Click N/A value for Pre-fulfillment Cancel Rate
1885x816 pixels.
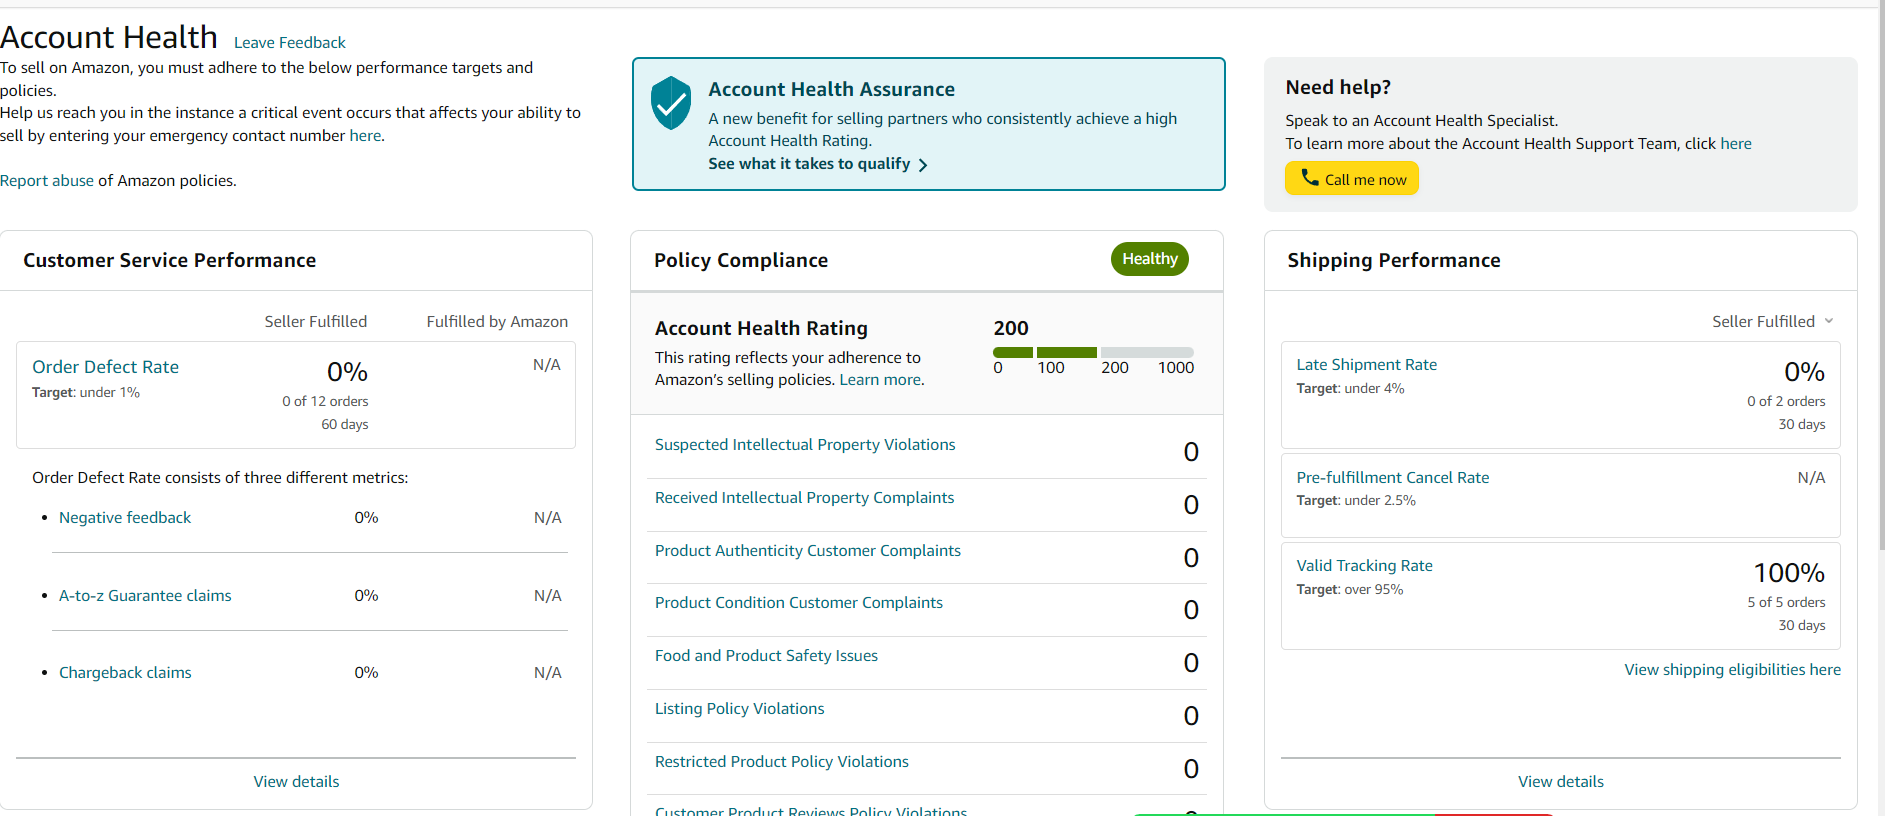[1811, 478]
